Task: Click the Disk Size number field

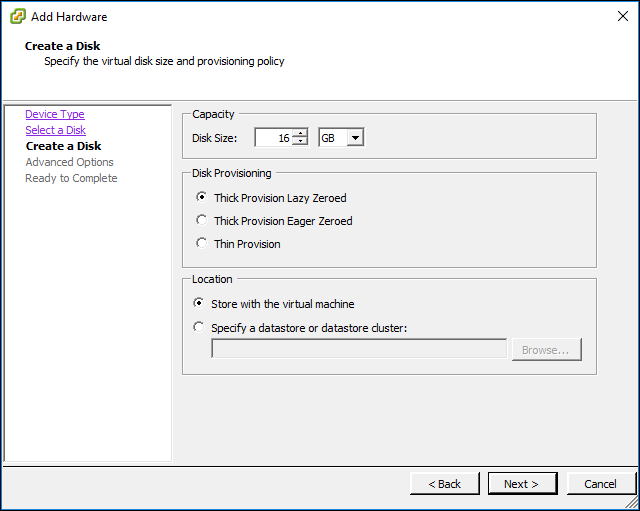Action: pyautogui.click(x=274, y=138)
